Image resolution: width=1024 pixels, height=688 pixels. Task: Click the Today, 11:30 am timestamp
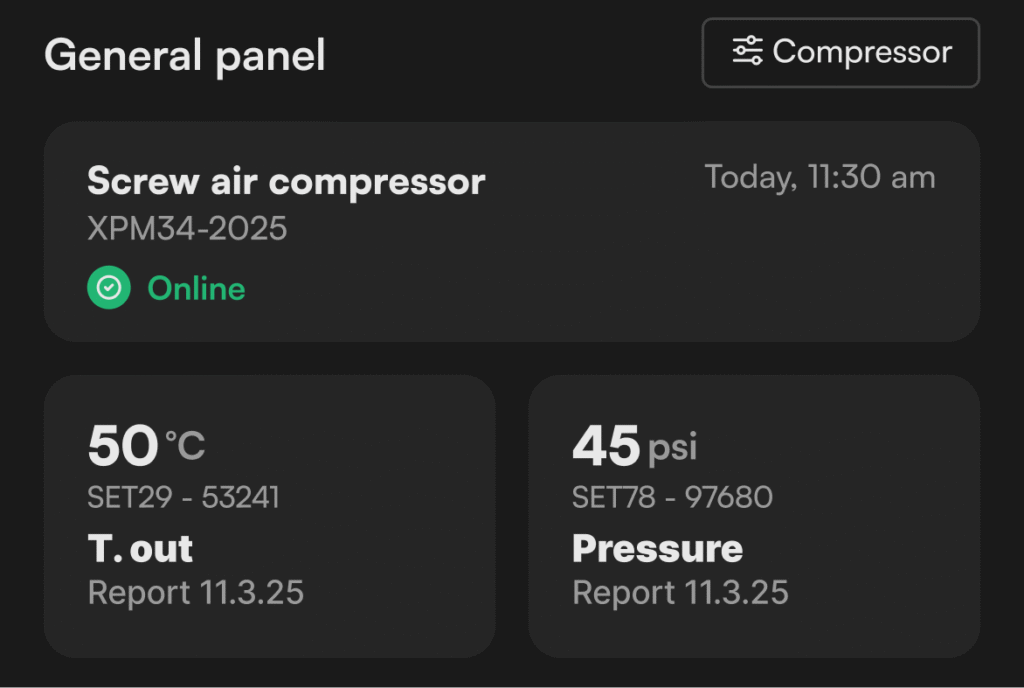[x=820, y=178]
